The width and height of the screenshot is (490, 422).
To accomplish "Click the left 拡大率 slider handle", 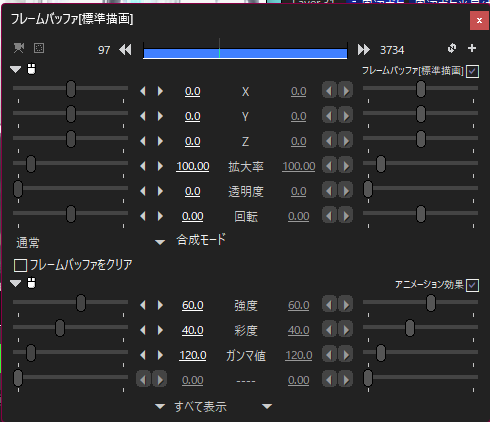I will (x=31, y=164).
